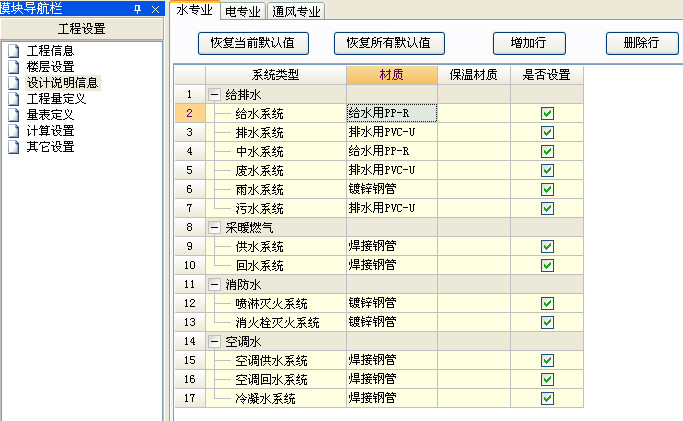
Task: Collapse the 采暖燃气 group
Action: click(x=214, y=227)
